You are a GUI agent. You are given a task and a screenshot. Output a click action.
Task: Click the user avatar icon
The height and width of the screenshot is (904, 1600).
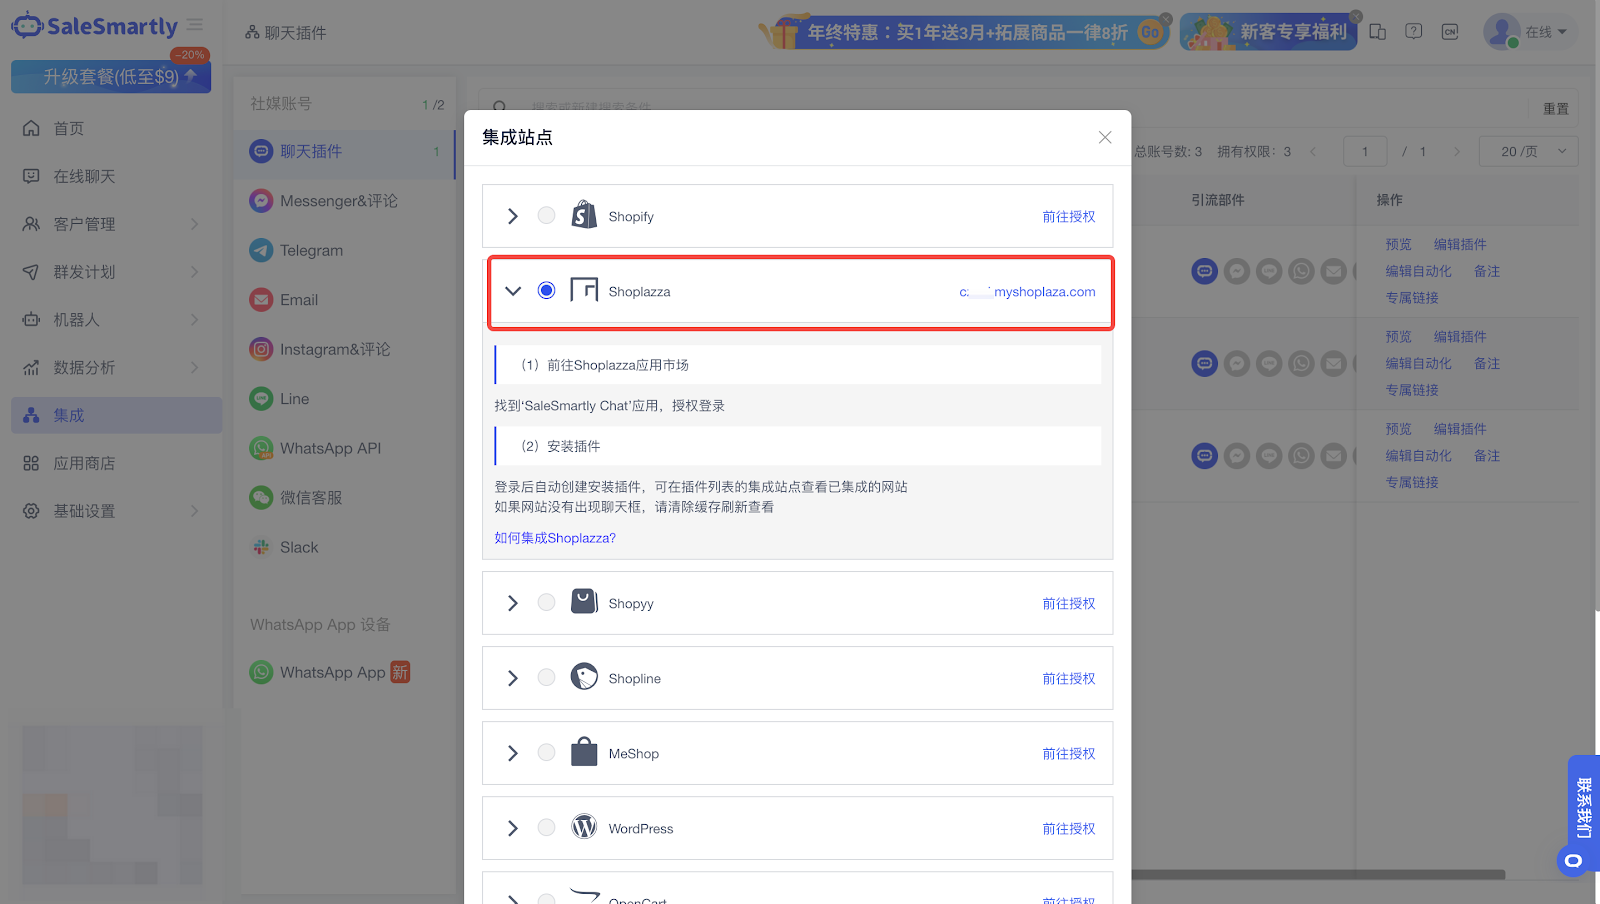(x=1501, y=31)
